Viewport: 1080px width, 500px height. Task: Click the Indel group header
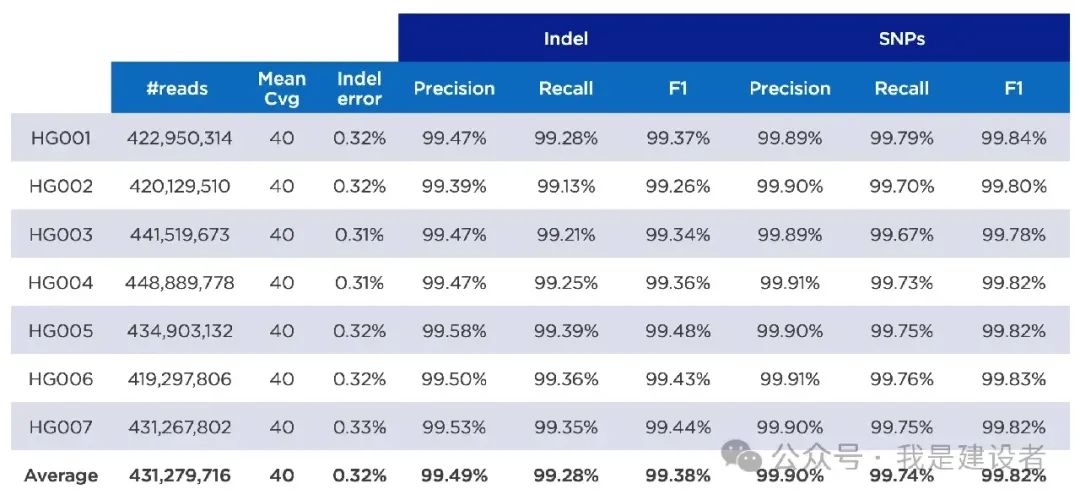point(565,39)
